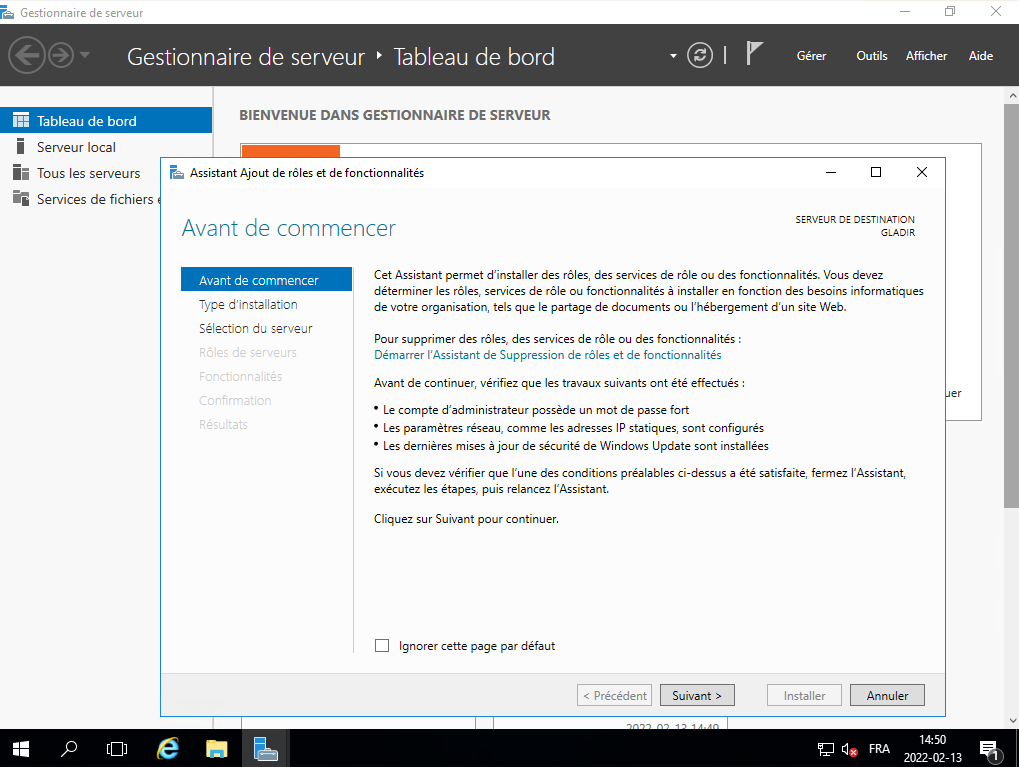Click the Tous les serveurs icon
The width and height of the screenshot is (1019, 767).
pyautogui.click(x=21, y=172)
